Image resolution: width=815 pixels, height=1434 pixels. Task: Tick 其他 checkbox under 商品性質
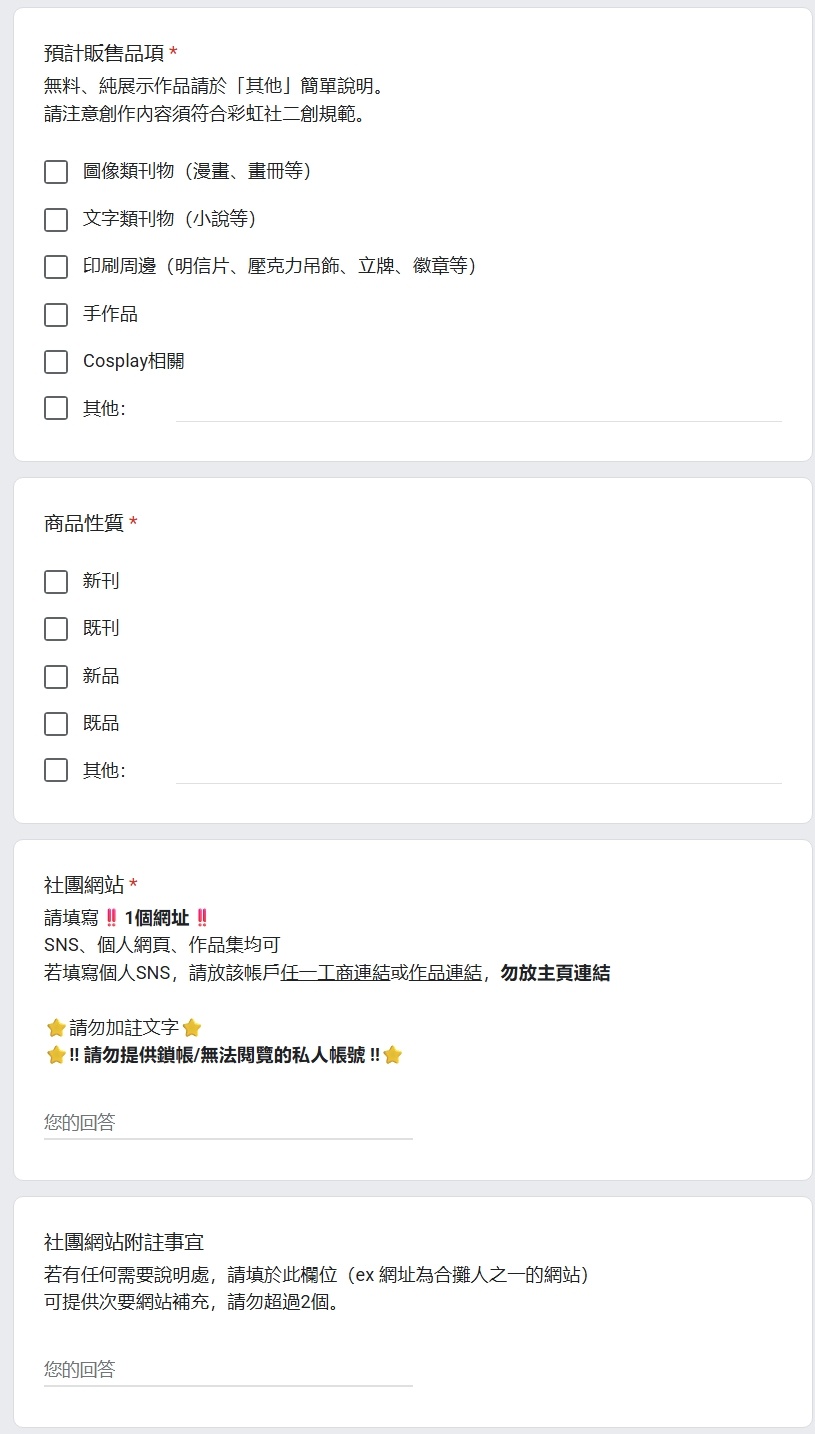56,770
